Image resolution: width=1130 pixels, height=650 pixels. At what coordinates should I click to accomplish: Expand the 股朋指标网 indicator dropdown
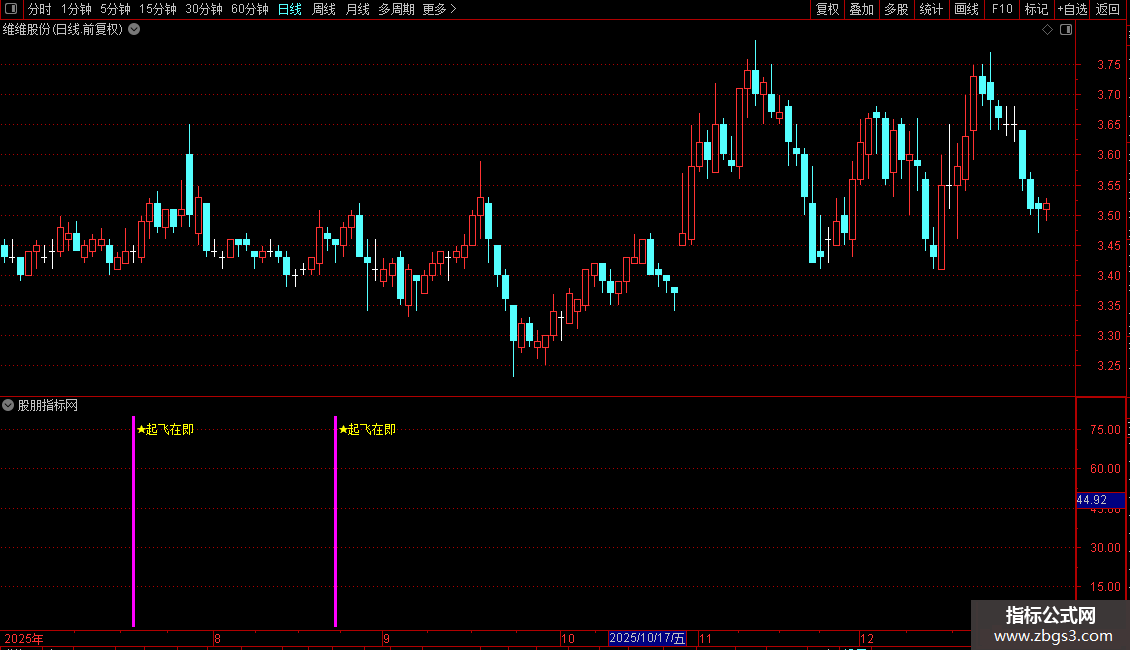pyautogui.click(x=8, y=405)
